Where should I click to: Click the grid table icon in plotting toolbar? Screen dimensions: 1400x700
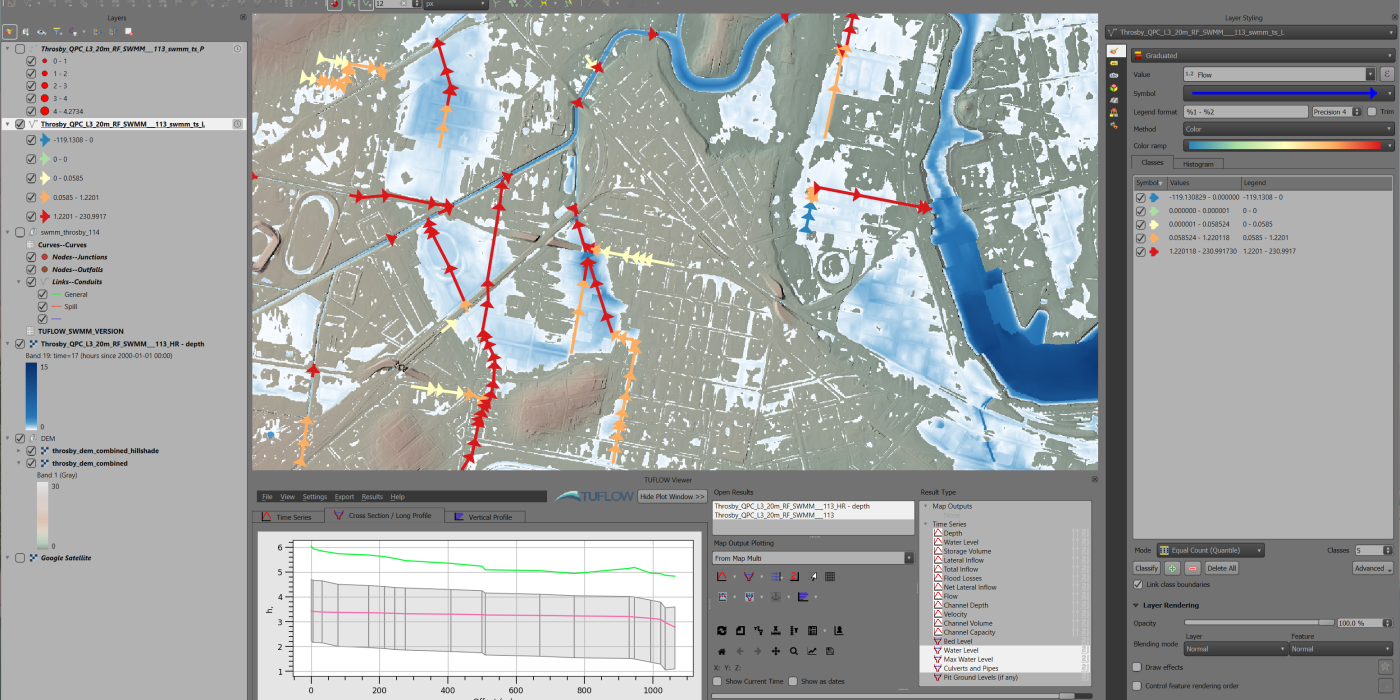(x=830, y=576)
